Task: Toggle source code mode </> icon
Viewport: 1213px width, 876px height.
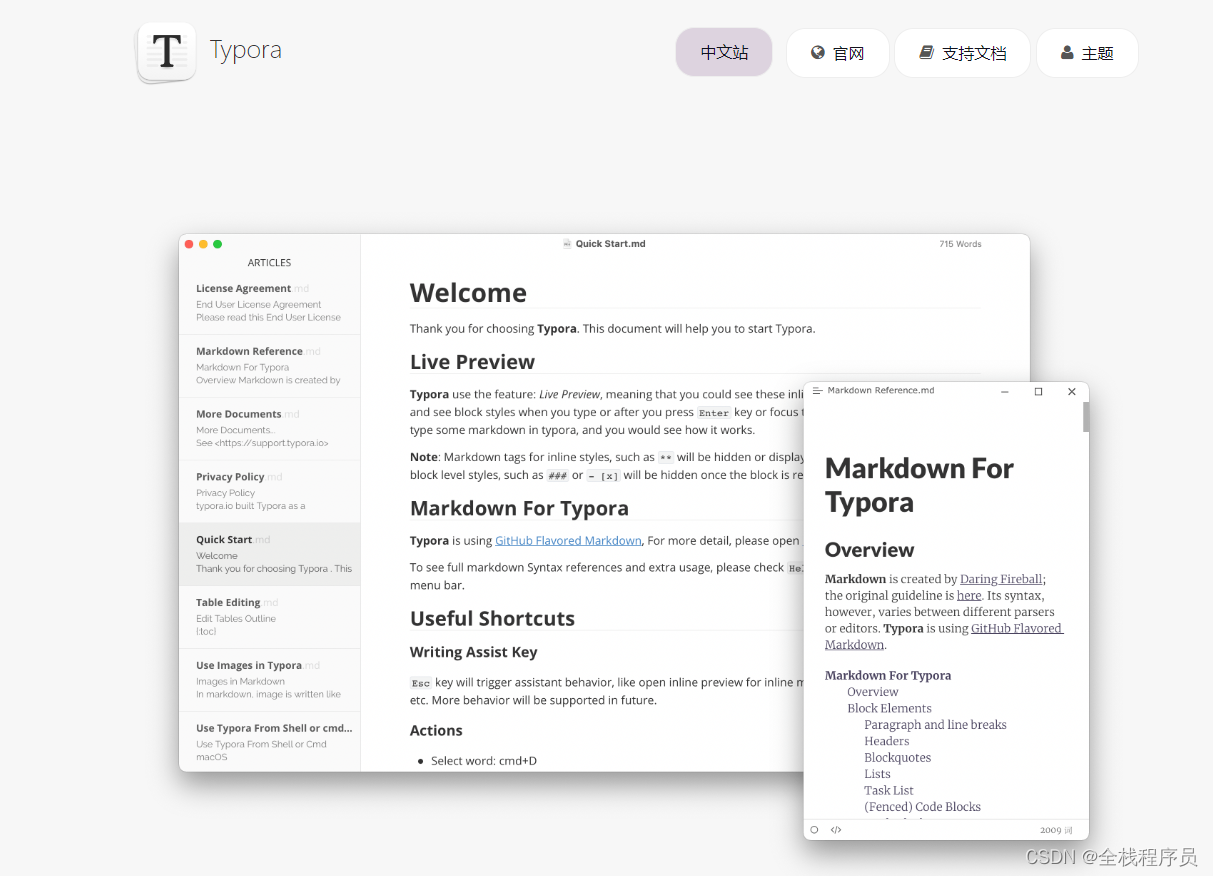Action: [836, 830]
